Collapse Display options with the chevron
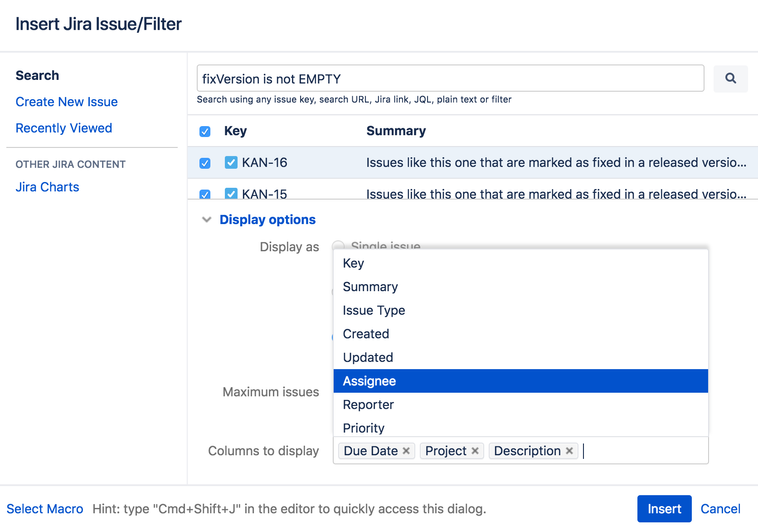Viewport: 758px width, 527px height. [206, 220]
